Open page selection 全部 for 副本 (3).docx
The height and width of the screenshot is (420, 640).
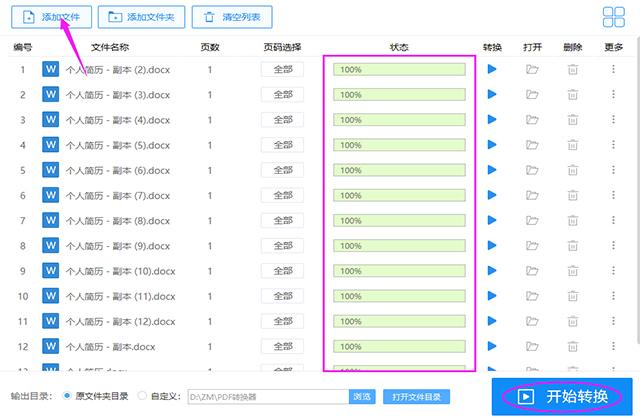coord(282,95)
